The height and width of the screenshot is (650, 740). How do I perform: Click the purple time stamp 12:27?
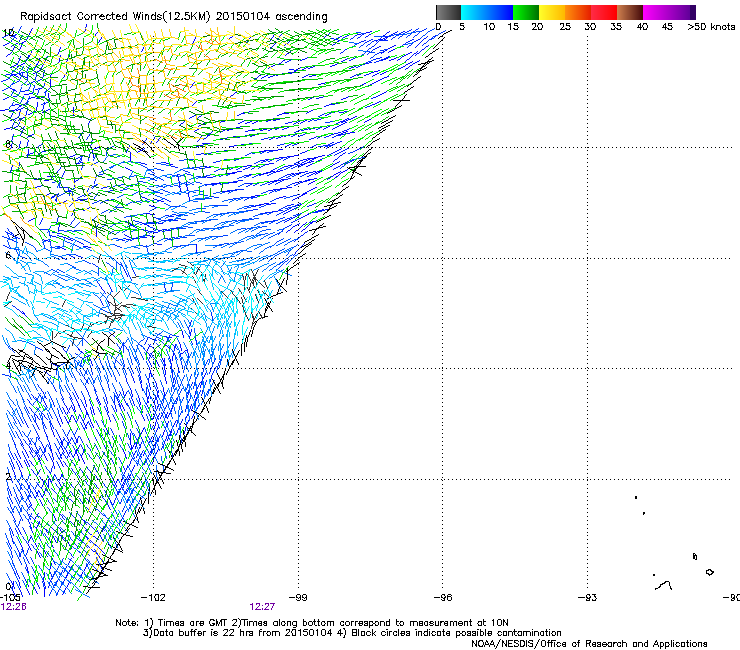(x=262, y=607)
